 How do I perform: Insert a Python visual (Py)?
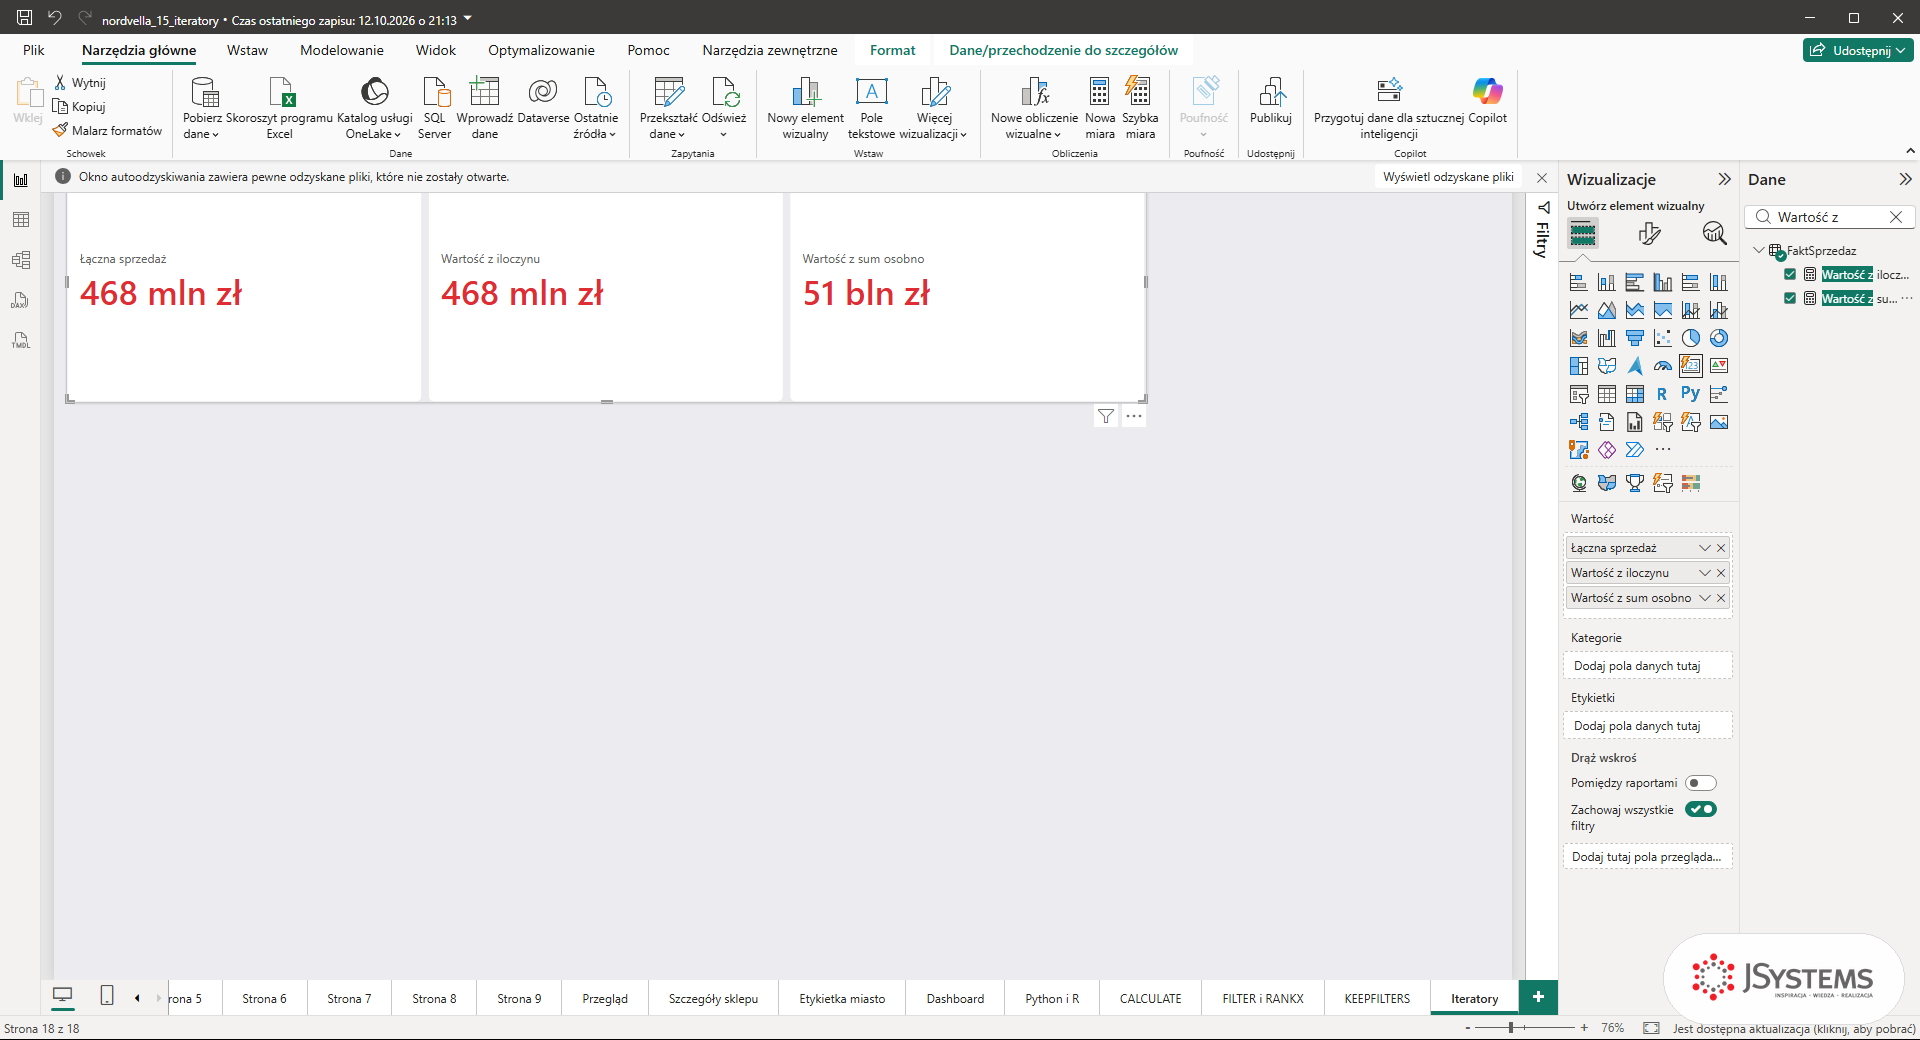(1690, 394)
